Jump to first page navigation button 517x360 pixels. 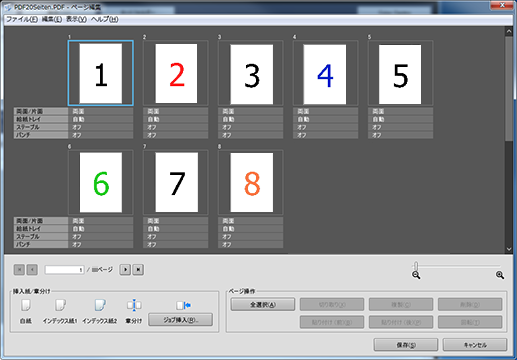click(x=19, y=270)
